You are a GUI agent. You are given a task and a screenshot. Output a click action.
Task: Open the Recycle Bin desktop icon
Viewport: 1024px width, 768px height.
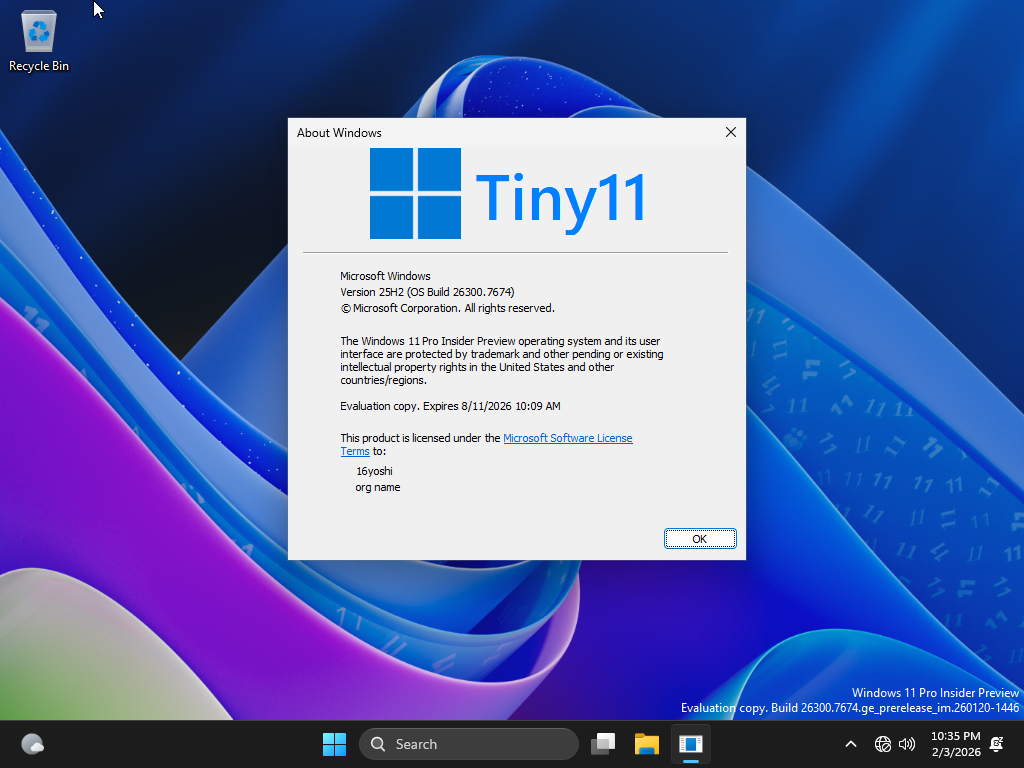coord(39,40)
